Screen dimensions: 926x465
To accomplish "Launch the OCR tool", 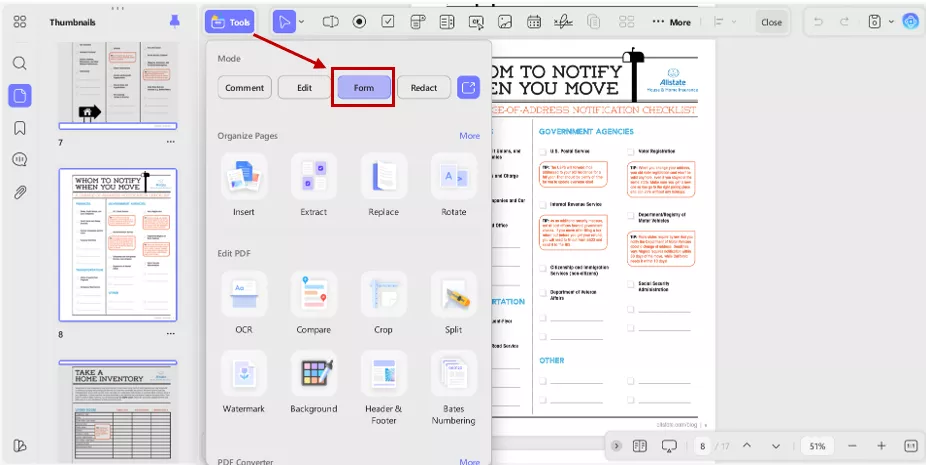I will [243, 303].
